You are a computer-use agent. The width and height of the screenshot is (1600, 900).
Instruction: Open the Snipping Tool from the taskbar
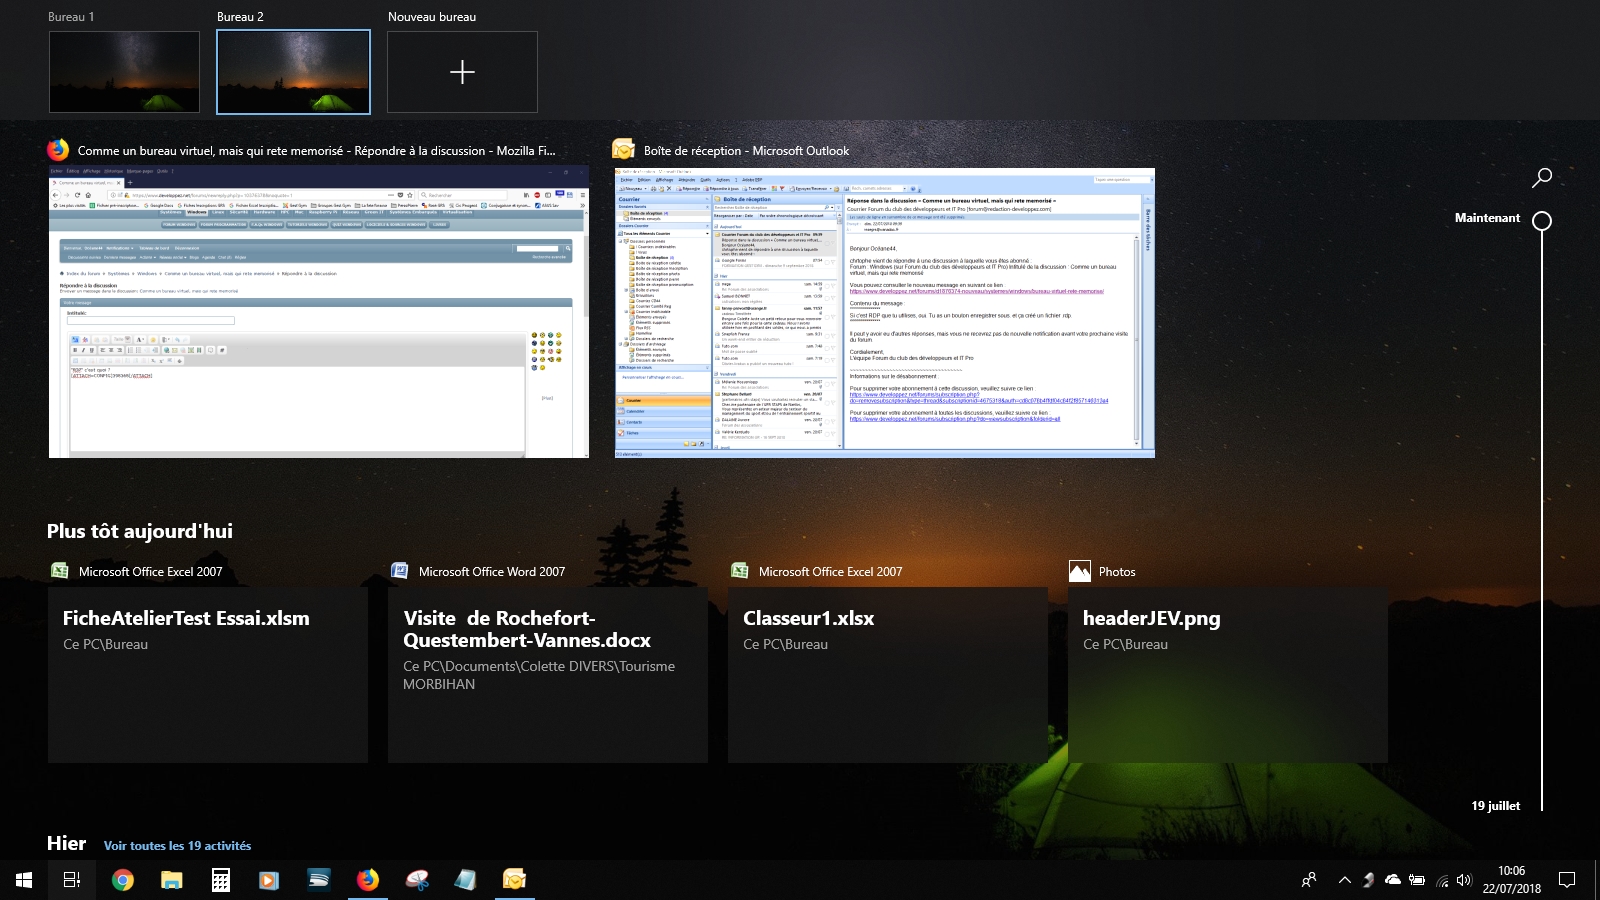(417, 880)
